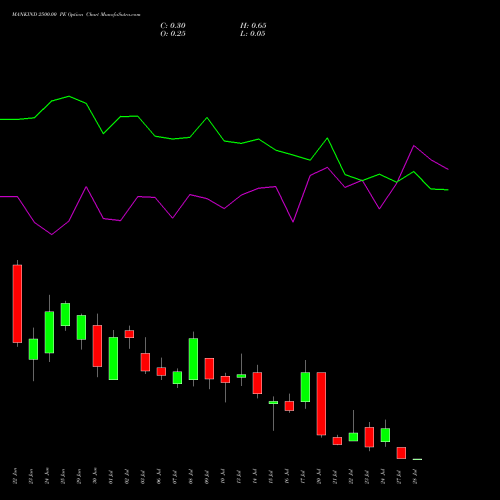Click the tall red candle above 22 Jun
This screenshot has height=500, width=500.
[x=17, y=304]
